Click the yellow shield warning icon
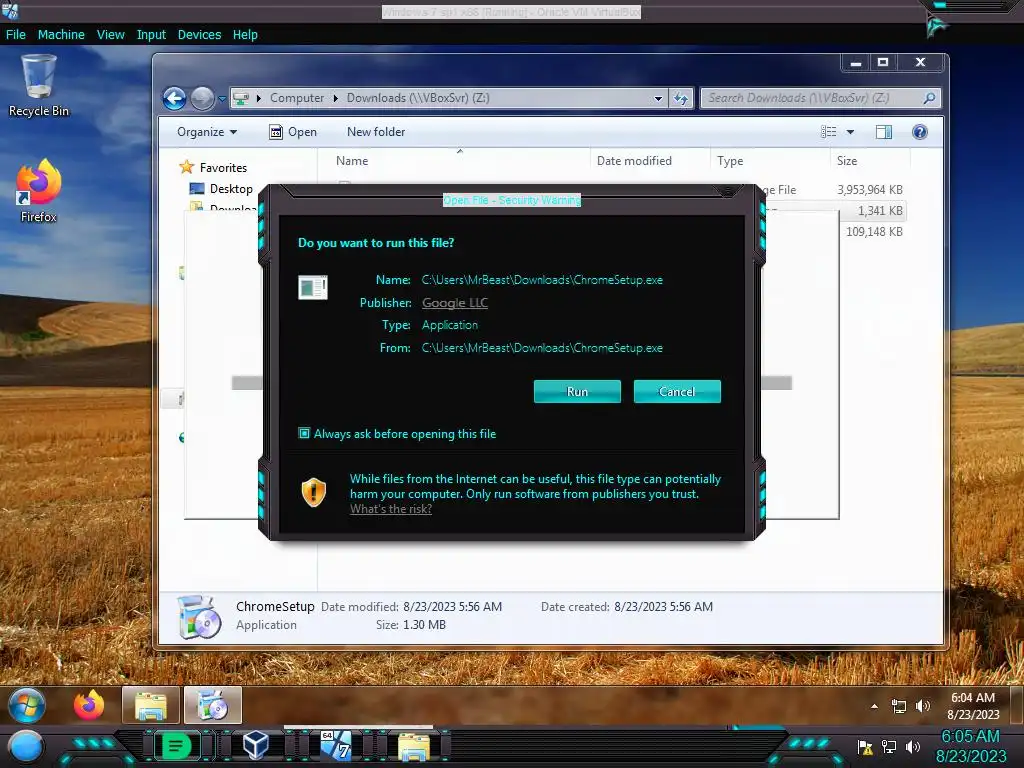Viewport: 1024px width, 768px height. [x=313, y=492]
